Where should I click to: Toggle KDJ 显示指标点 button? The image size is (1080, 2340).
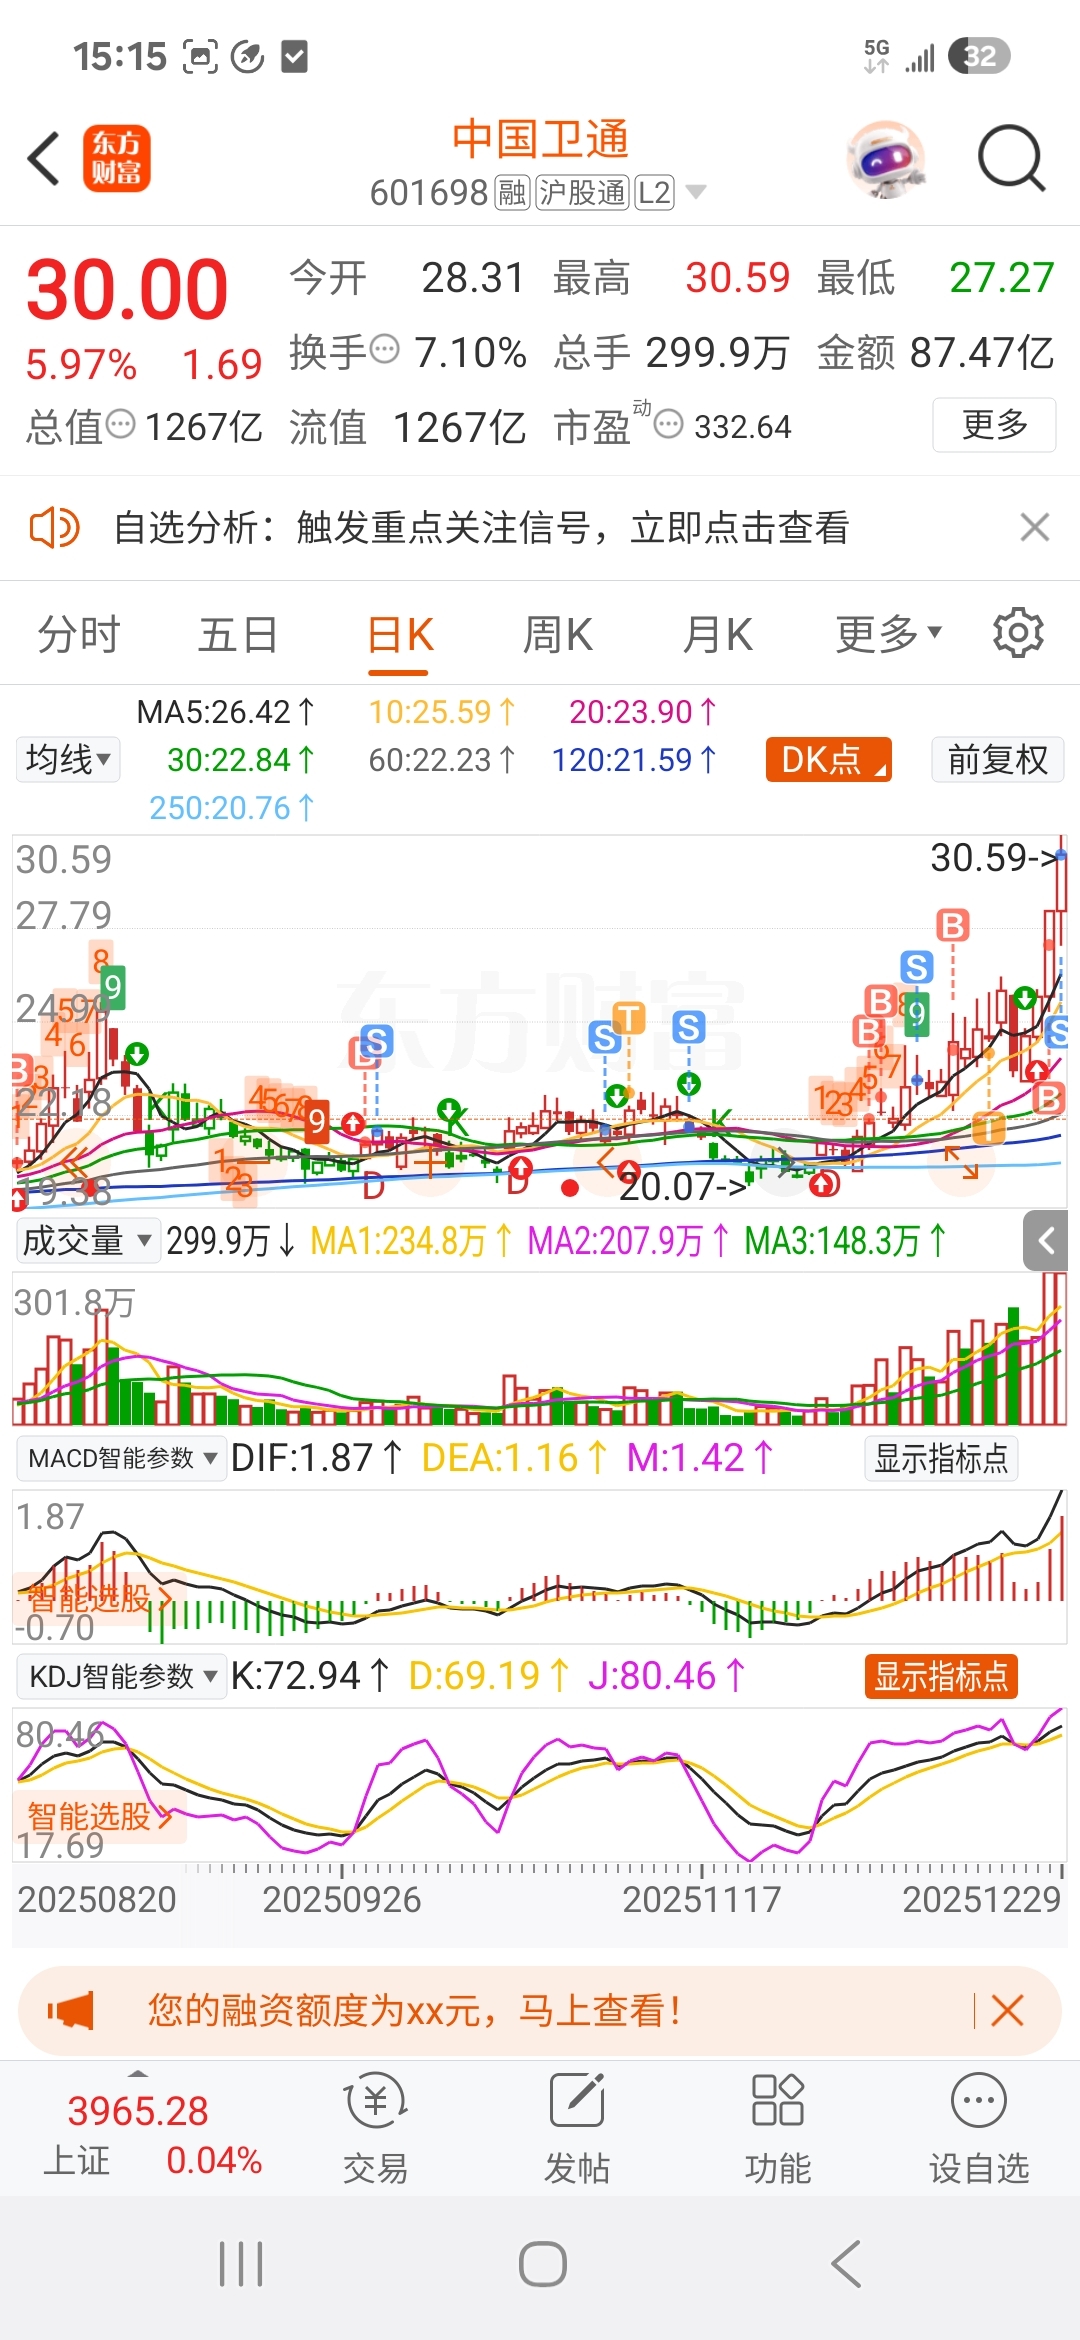point(941,1676)
